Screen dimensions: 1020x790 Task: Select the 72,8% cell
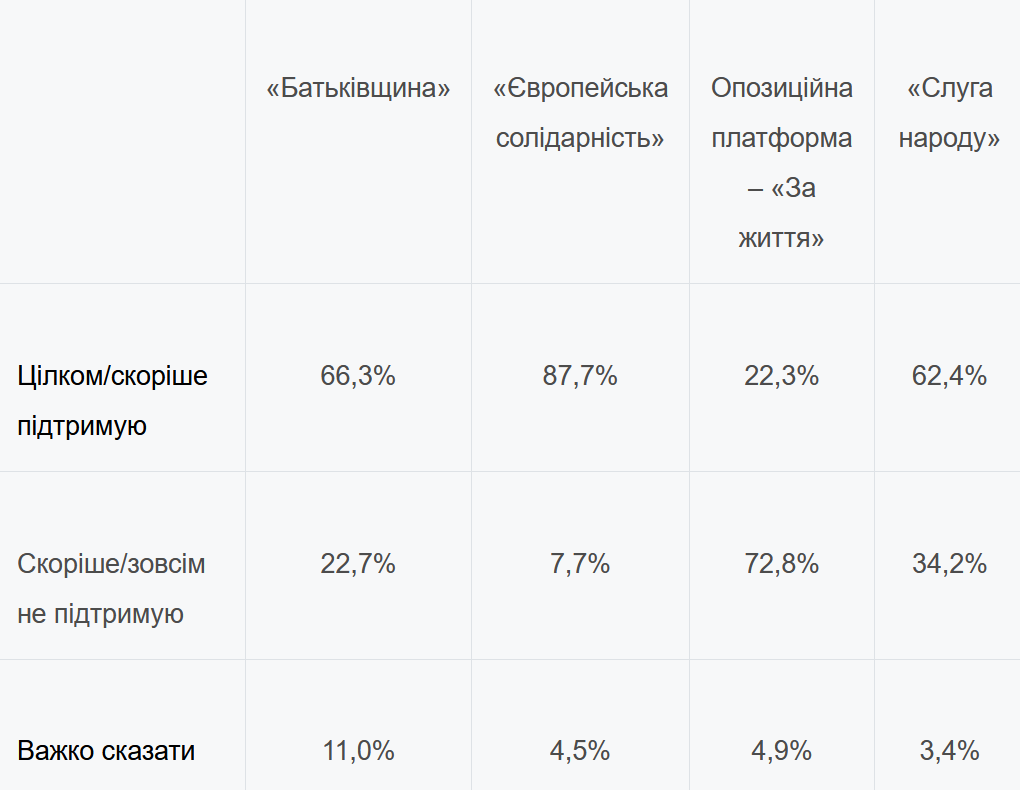782,564
